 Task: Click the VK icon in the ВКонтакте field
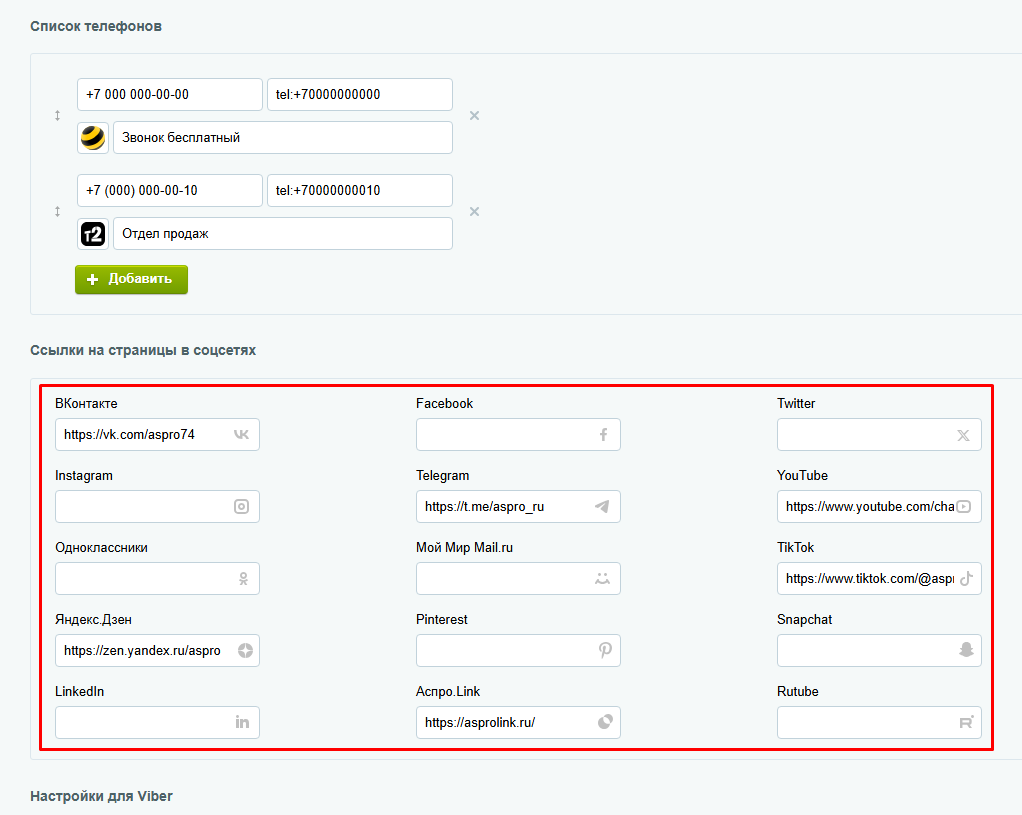click(241, 434)
